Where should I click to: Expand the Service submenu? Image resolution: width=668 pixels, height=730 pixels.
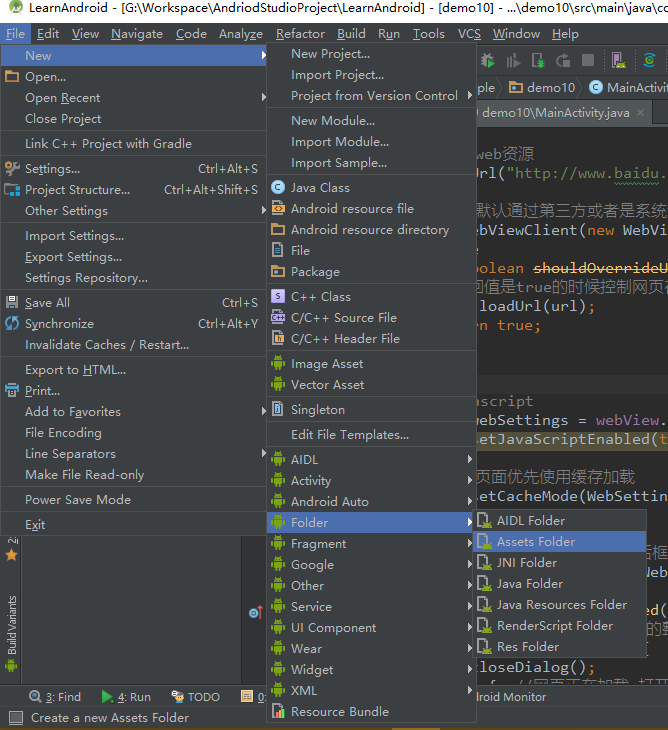click(x=372, y=606)
